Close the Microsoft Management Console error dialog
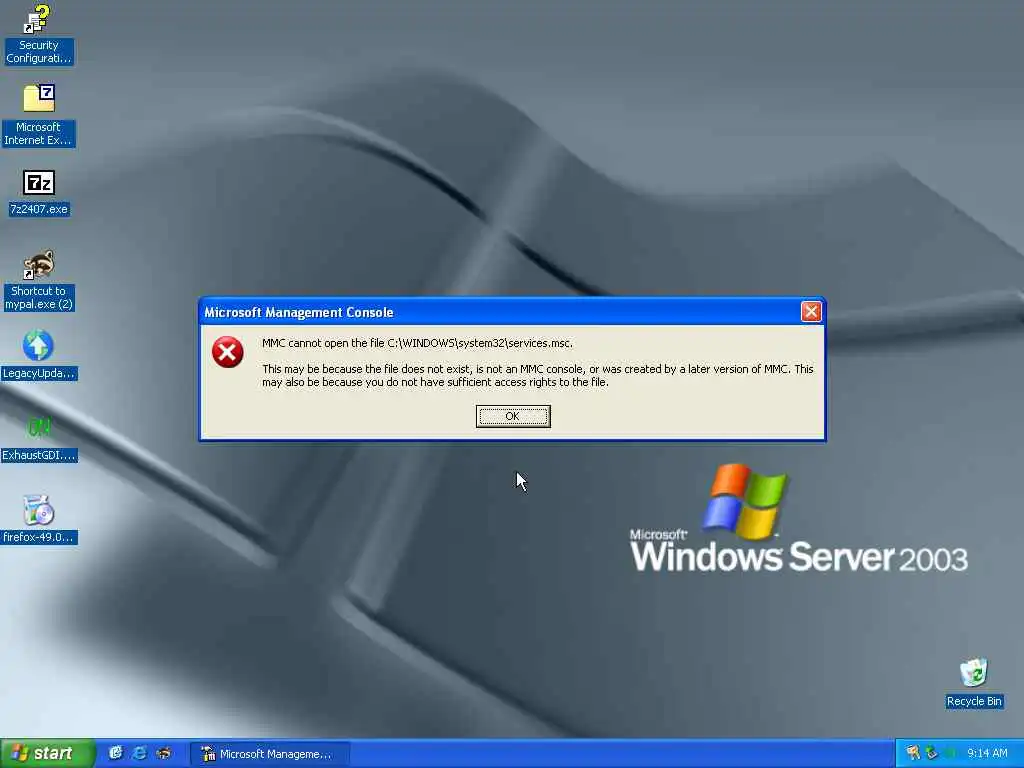The image size is (1024, 768). tap(810, 312)
